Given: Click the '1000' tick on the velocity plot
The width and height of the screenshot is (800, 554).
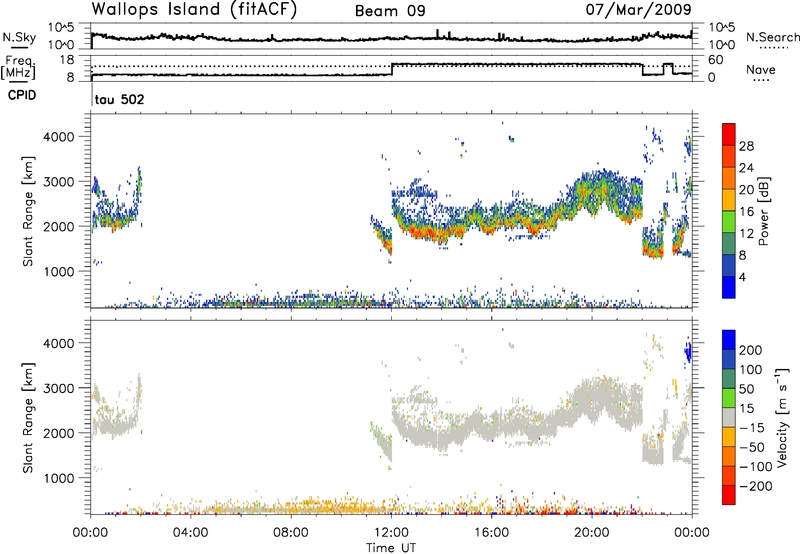Looking at the screenshot, I should pyautogui.click(x=59, y=478).
